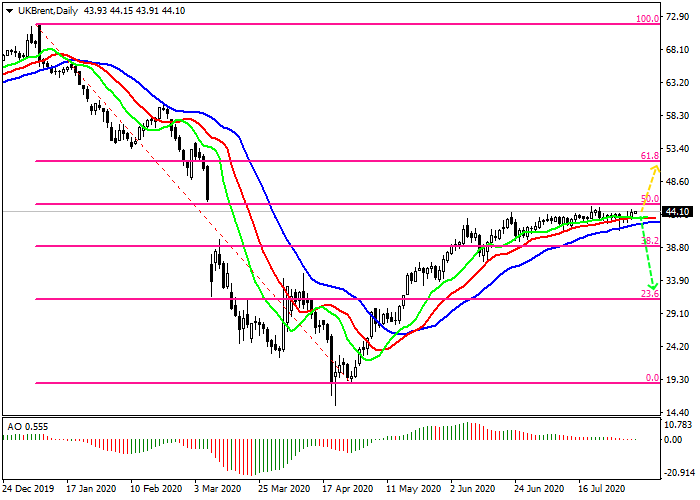Click the 17 Jan 2020 date label
The width and height of the screenshot is (700, 500).
[92, 489]
